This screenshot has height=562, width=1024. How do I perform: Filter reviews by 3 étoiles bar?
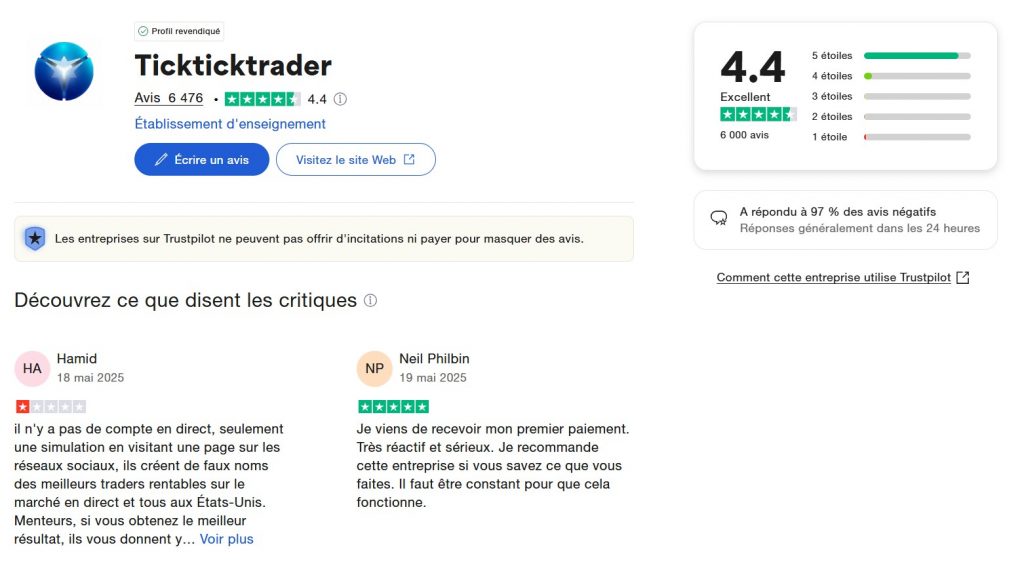(x=916, y=97)
